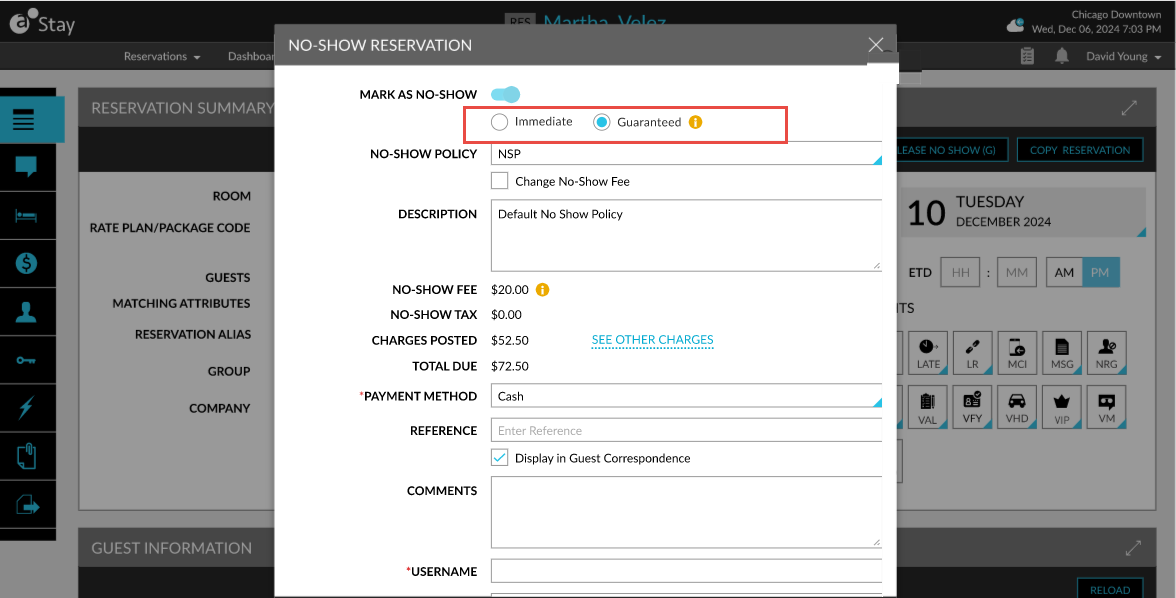Open the comments speech bubble icon in sidebar

pyautogui.click(x=26, y=167)
